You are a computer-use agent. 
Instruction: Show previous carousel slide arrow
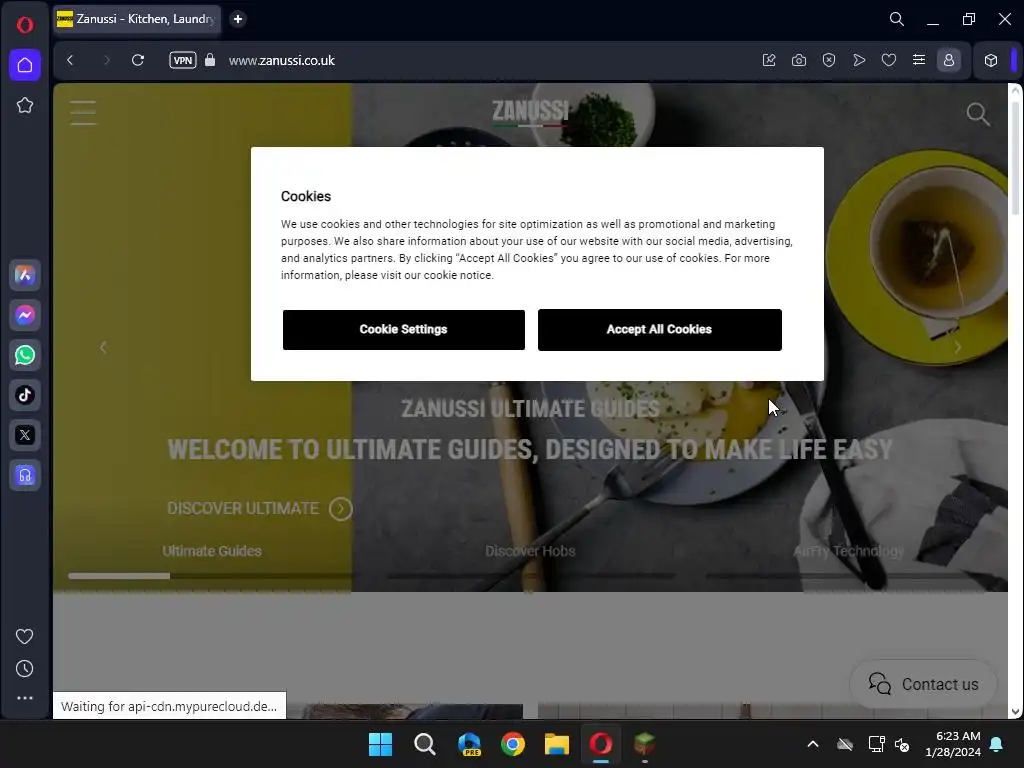click(x=103, y=347)
